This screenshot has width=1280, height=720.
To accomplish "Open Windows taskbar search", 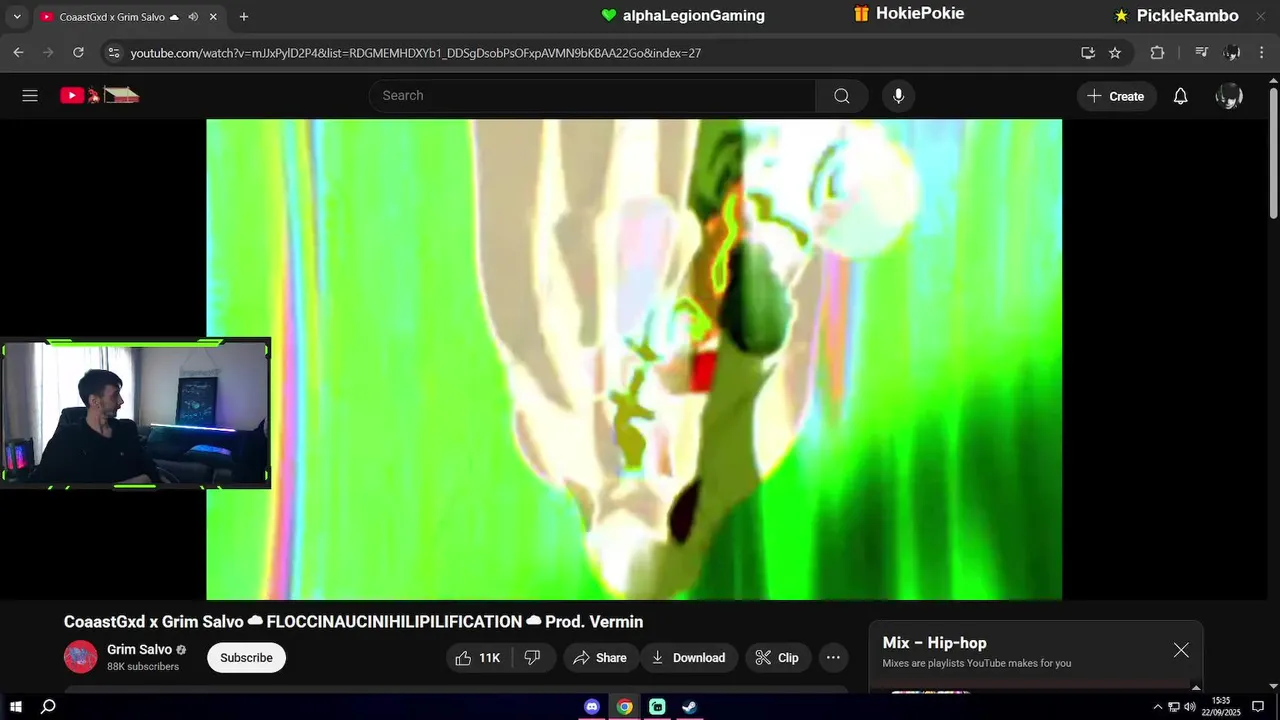I will tap(48, 707).
